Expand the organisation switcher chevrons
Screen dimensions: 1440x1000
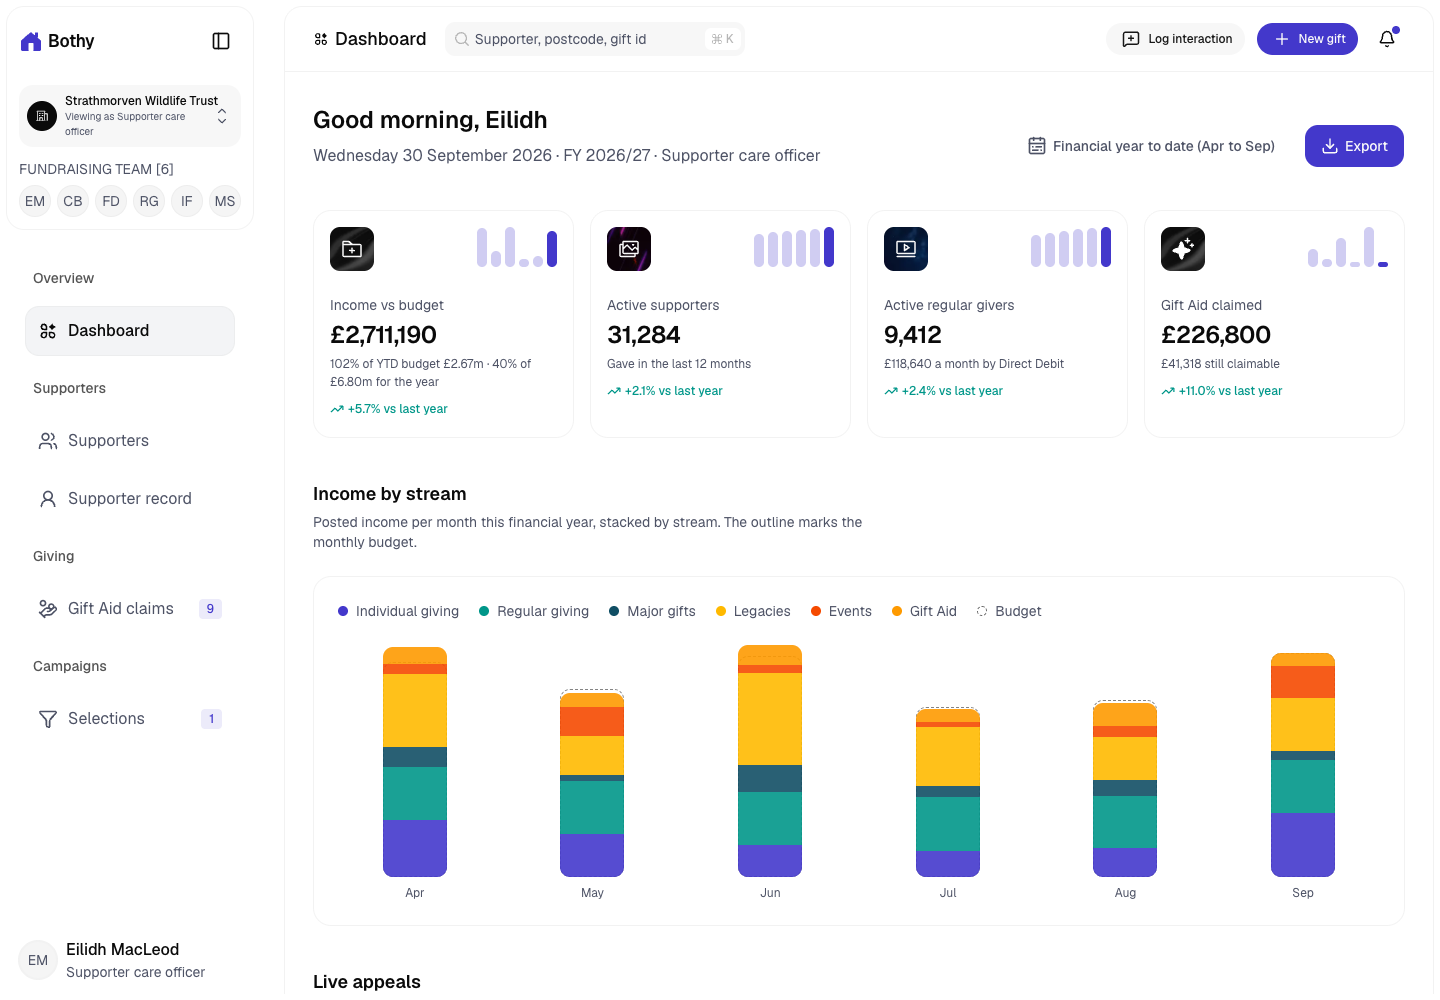222,116
